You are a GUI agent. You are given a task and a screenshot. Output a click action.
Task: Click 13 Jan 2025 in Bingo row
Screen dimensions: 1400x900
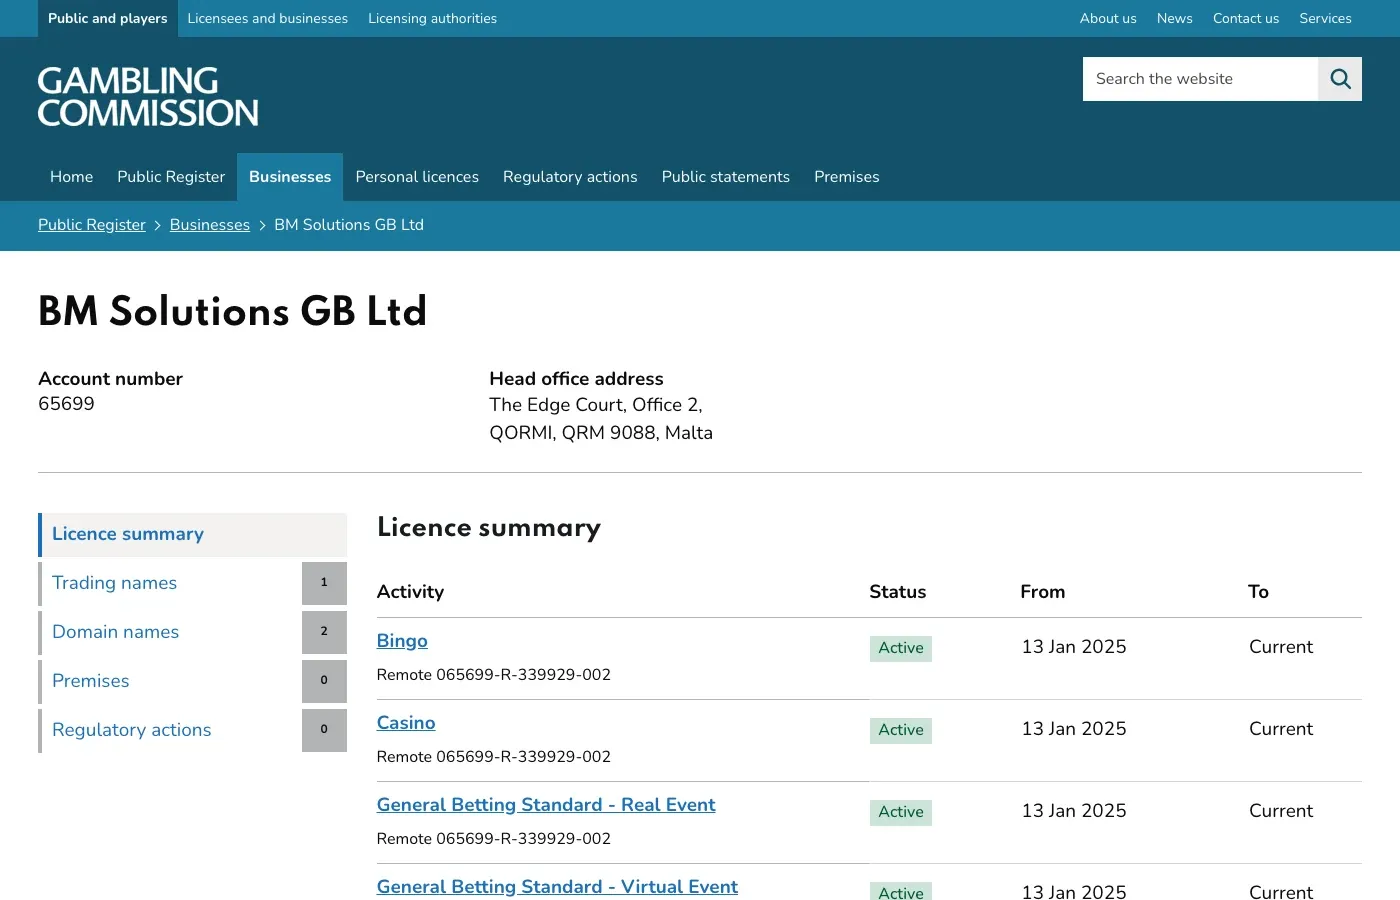1074,647
